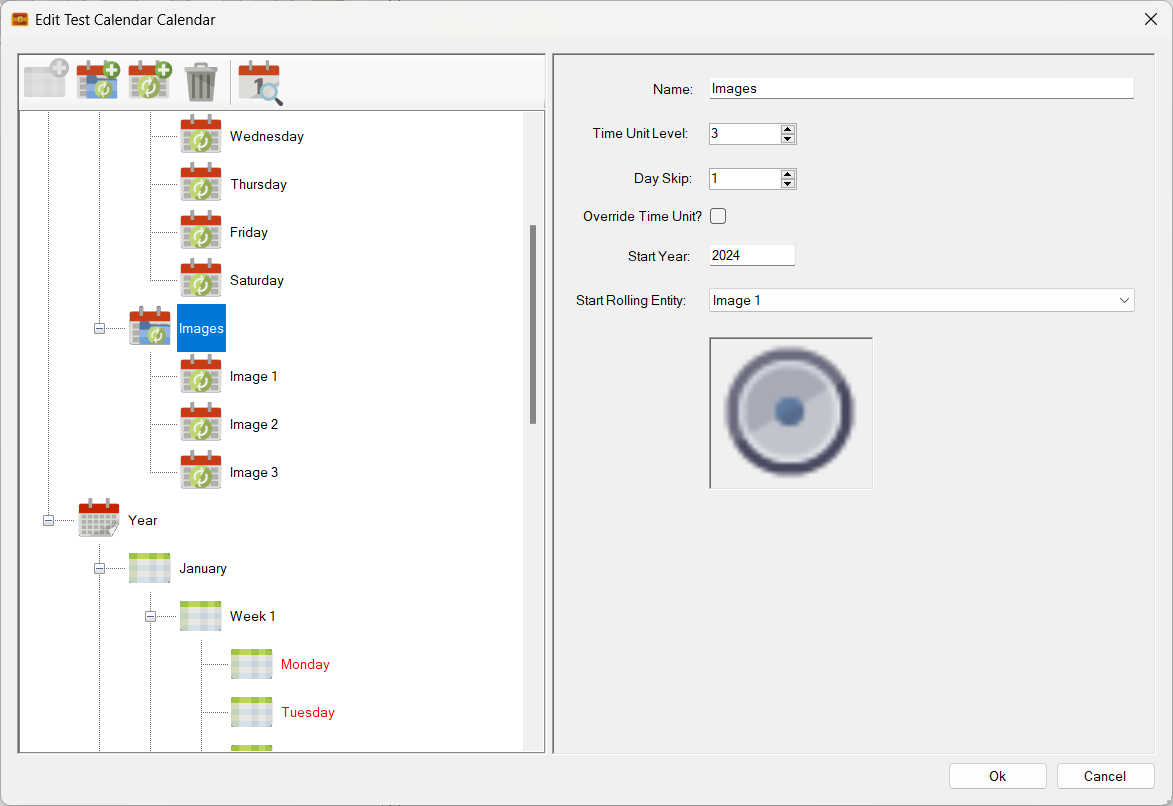The height and width of the screenshot is (806, 1173).
Task: Click into the Start Year field
Action: pyautogui.click(x=751, y=256)
